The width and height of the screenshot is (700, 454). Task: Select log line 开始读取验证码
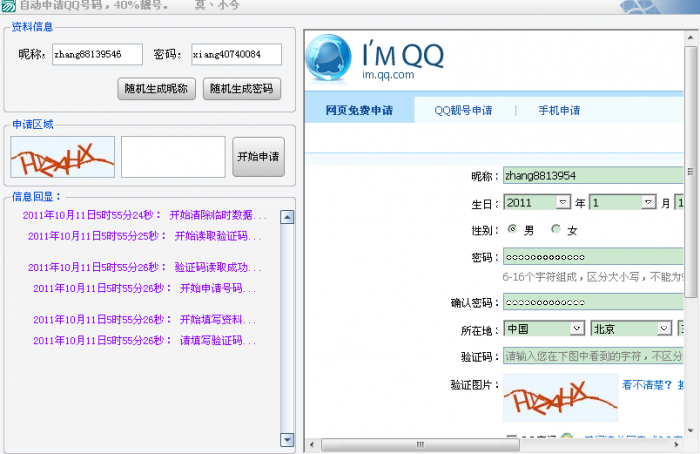145,236
